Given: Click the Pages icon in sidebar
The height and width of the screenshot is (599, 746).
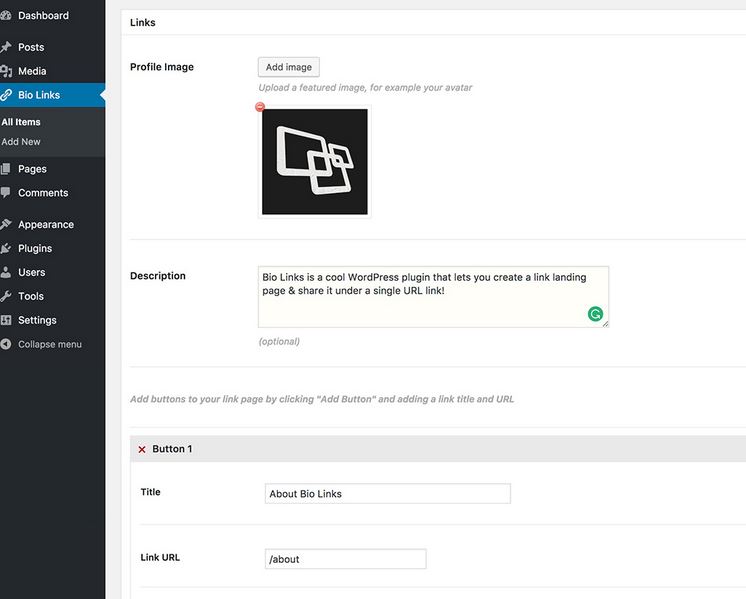Looking at the screenshot, I should (x=6, y=168).
